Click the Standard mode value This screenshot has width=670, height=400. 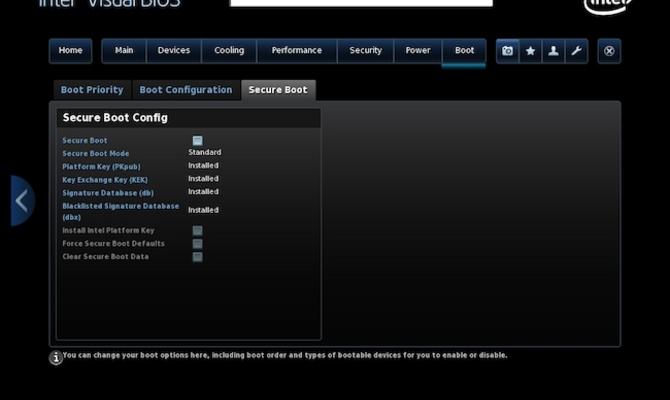[205, 153]
